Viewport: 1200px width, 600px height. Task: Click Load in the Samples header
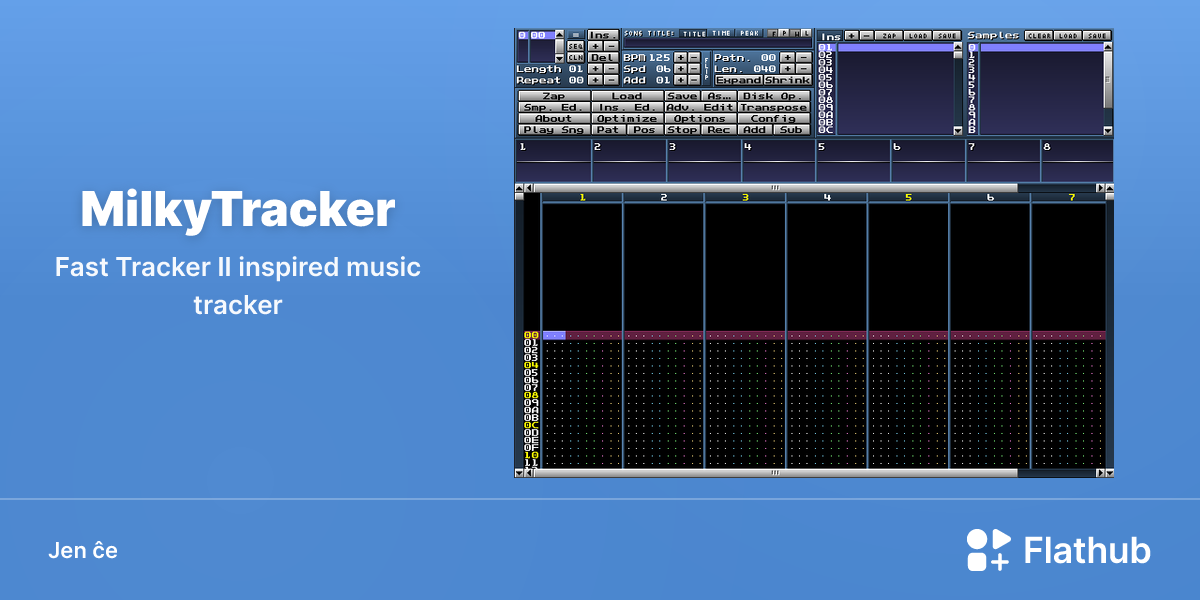(1068, 35)
